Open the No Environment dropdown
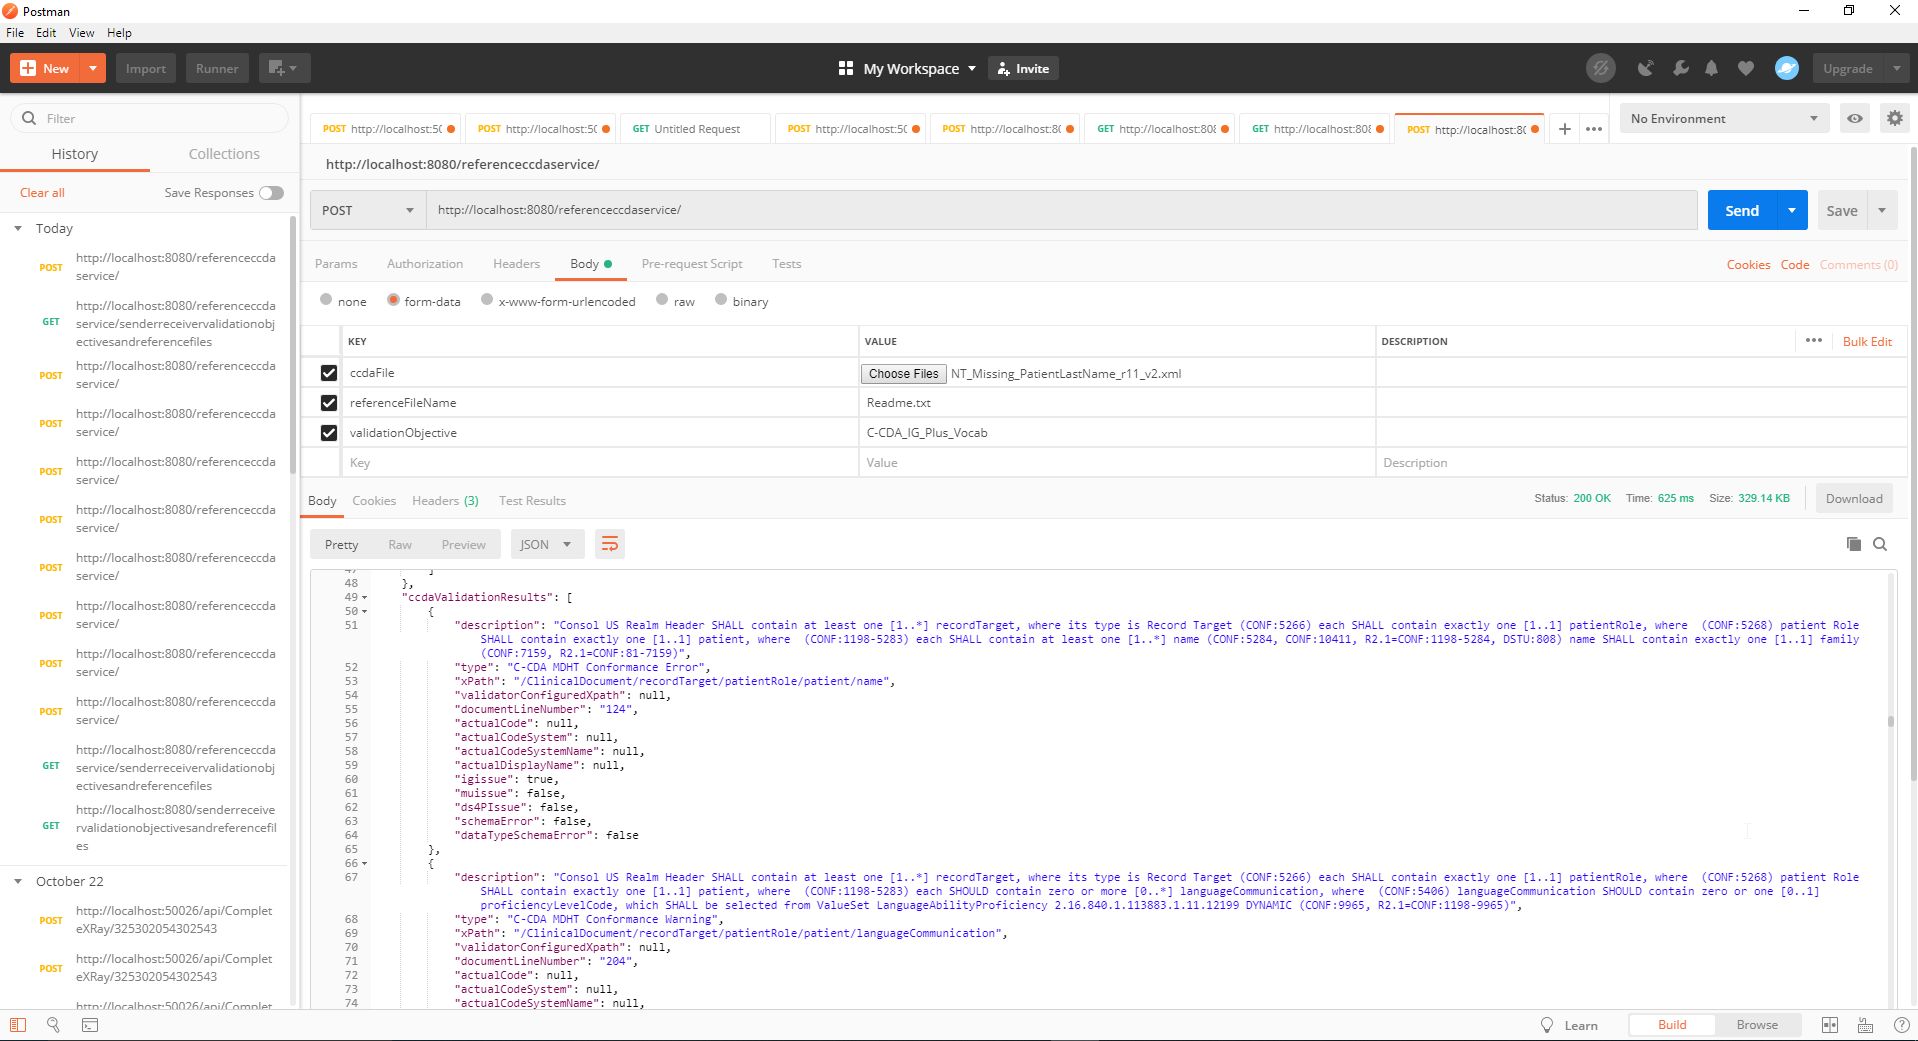This screenshot has width=1918, height=1041. [1723, 118]
